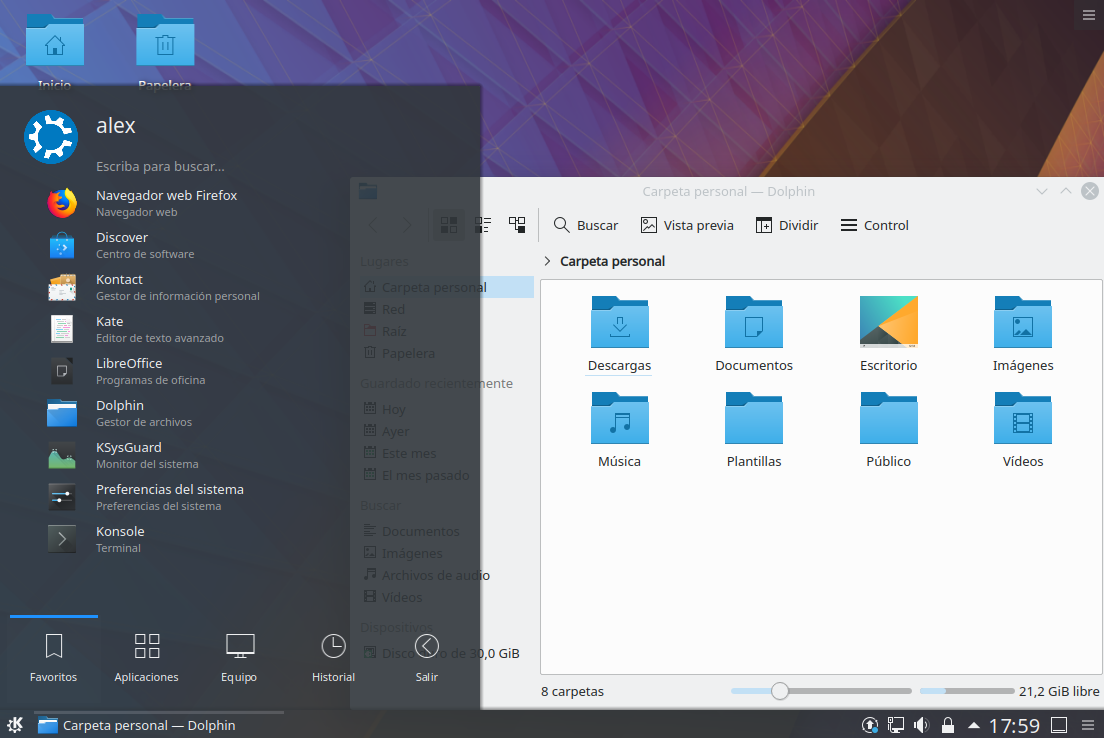Viewport: 1104px width, 738px height.
Task: Toggle Dividir split view in Dolphin
Action: (x=786, y=225)
